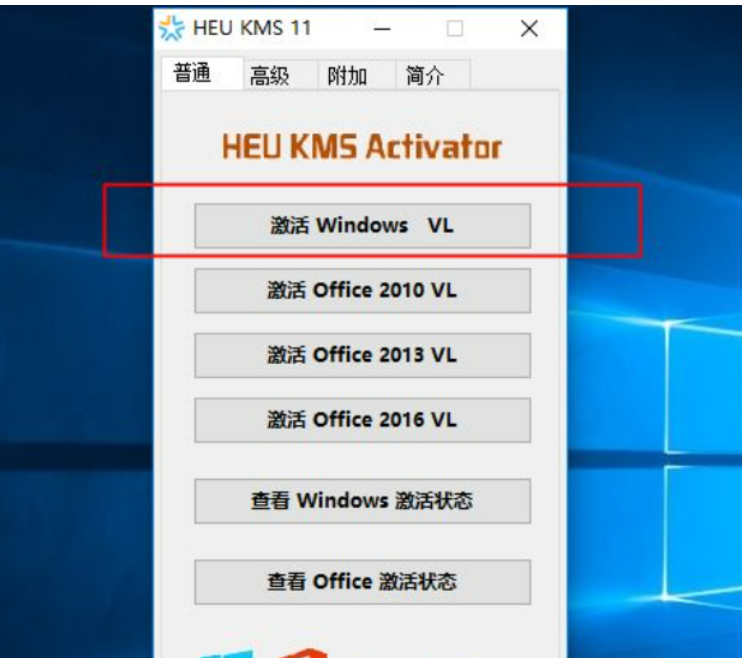This screenshot has height=658, width=742.
Task: Click the orange Office logo at dialog bottom
Action: click(x=303, y=653)
